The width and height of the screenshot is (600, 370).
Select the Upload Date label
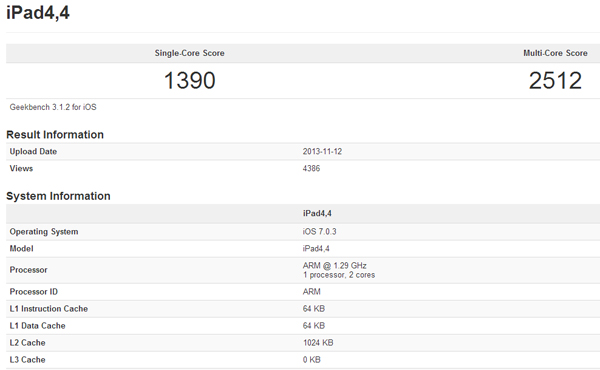[x=33, y=152]
